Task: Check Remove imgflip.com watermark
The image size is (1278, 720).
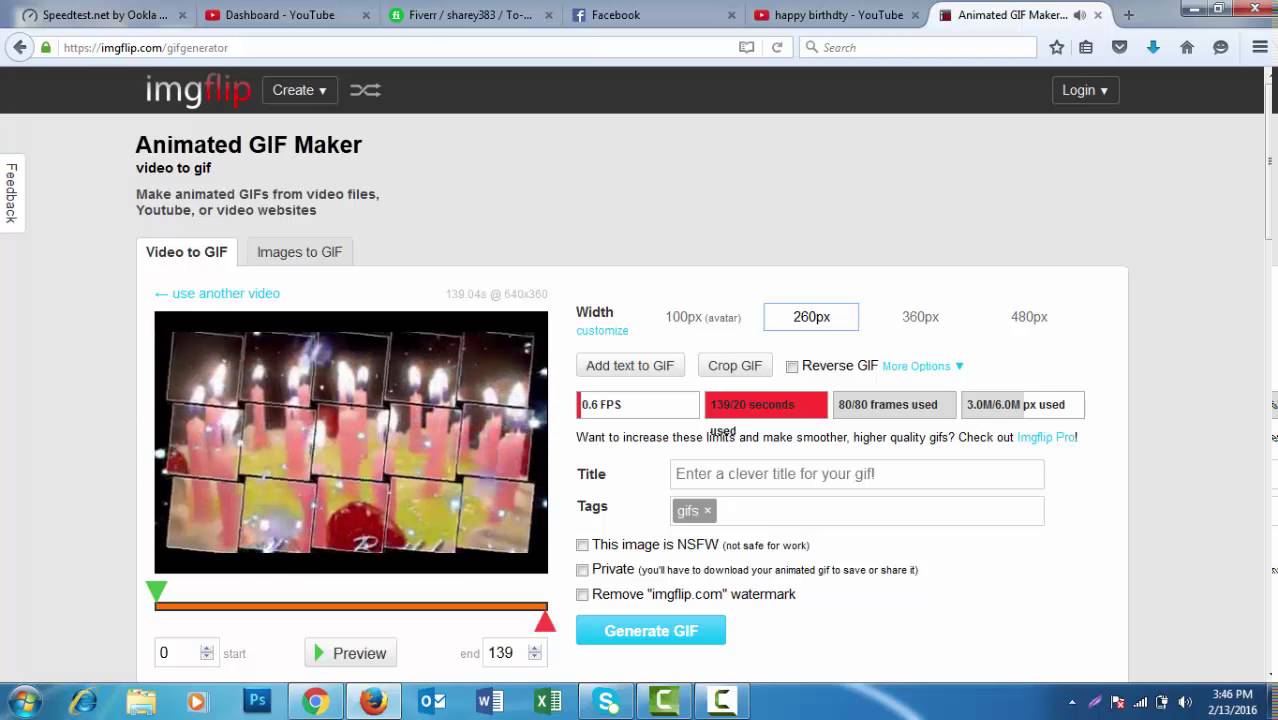Action: pyautogui.click(x=582, y=595)
